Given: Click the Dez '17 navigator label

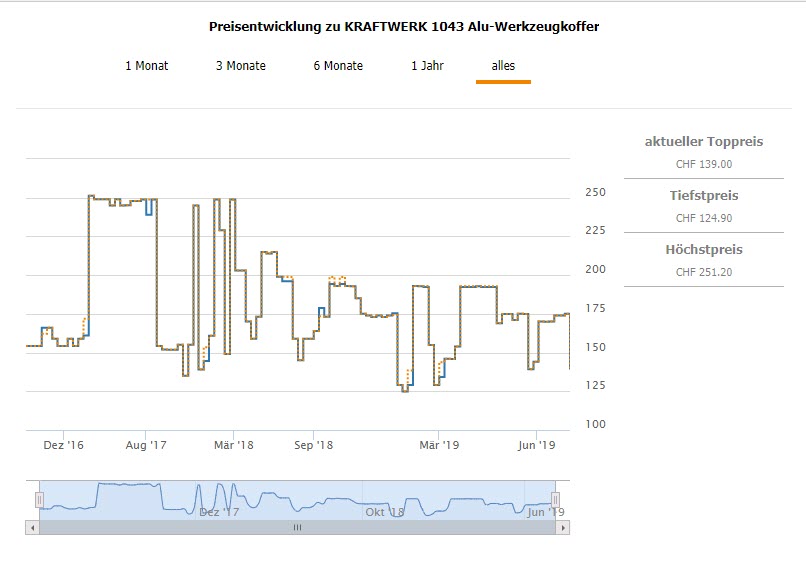Looking at the screenshot, I should coord(219,512).
